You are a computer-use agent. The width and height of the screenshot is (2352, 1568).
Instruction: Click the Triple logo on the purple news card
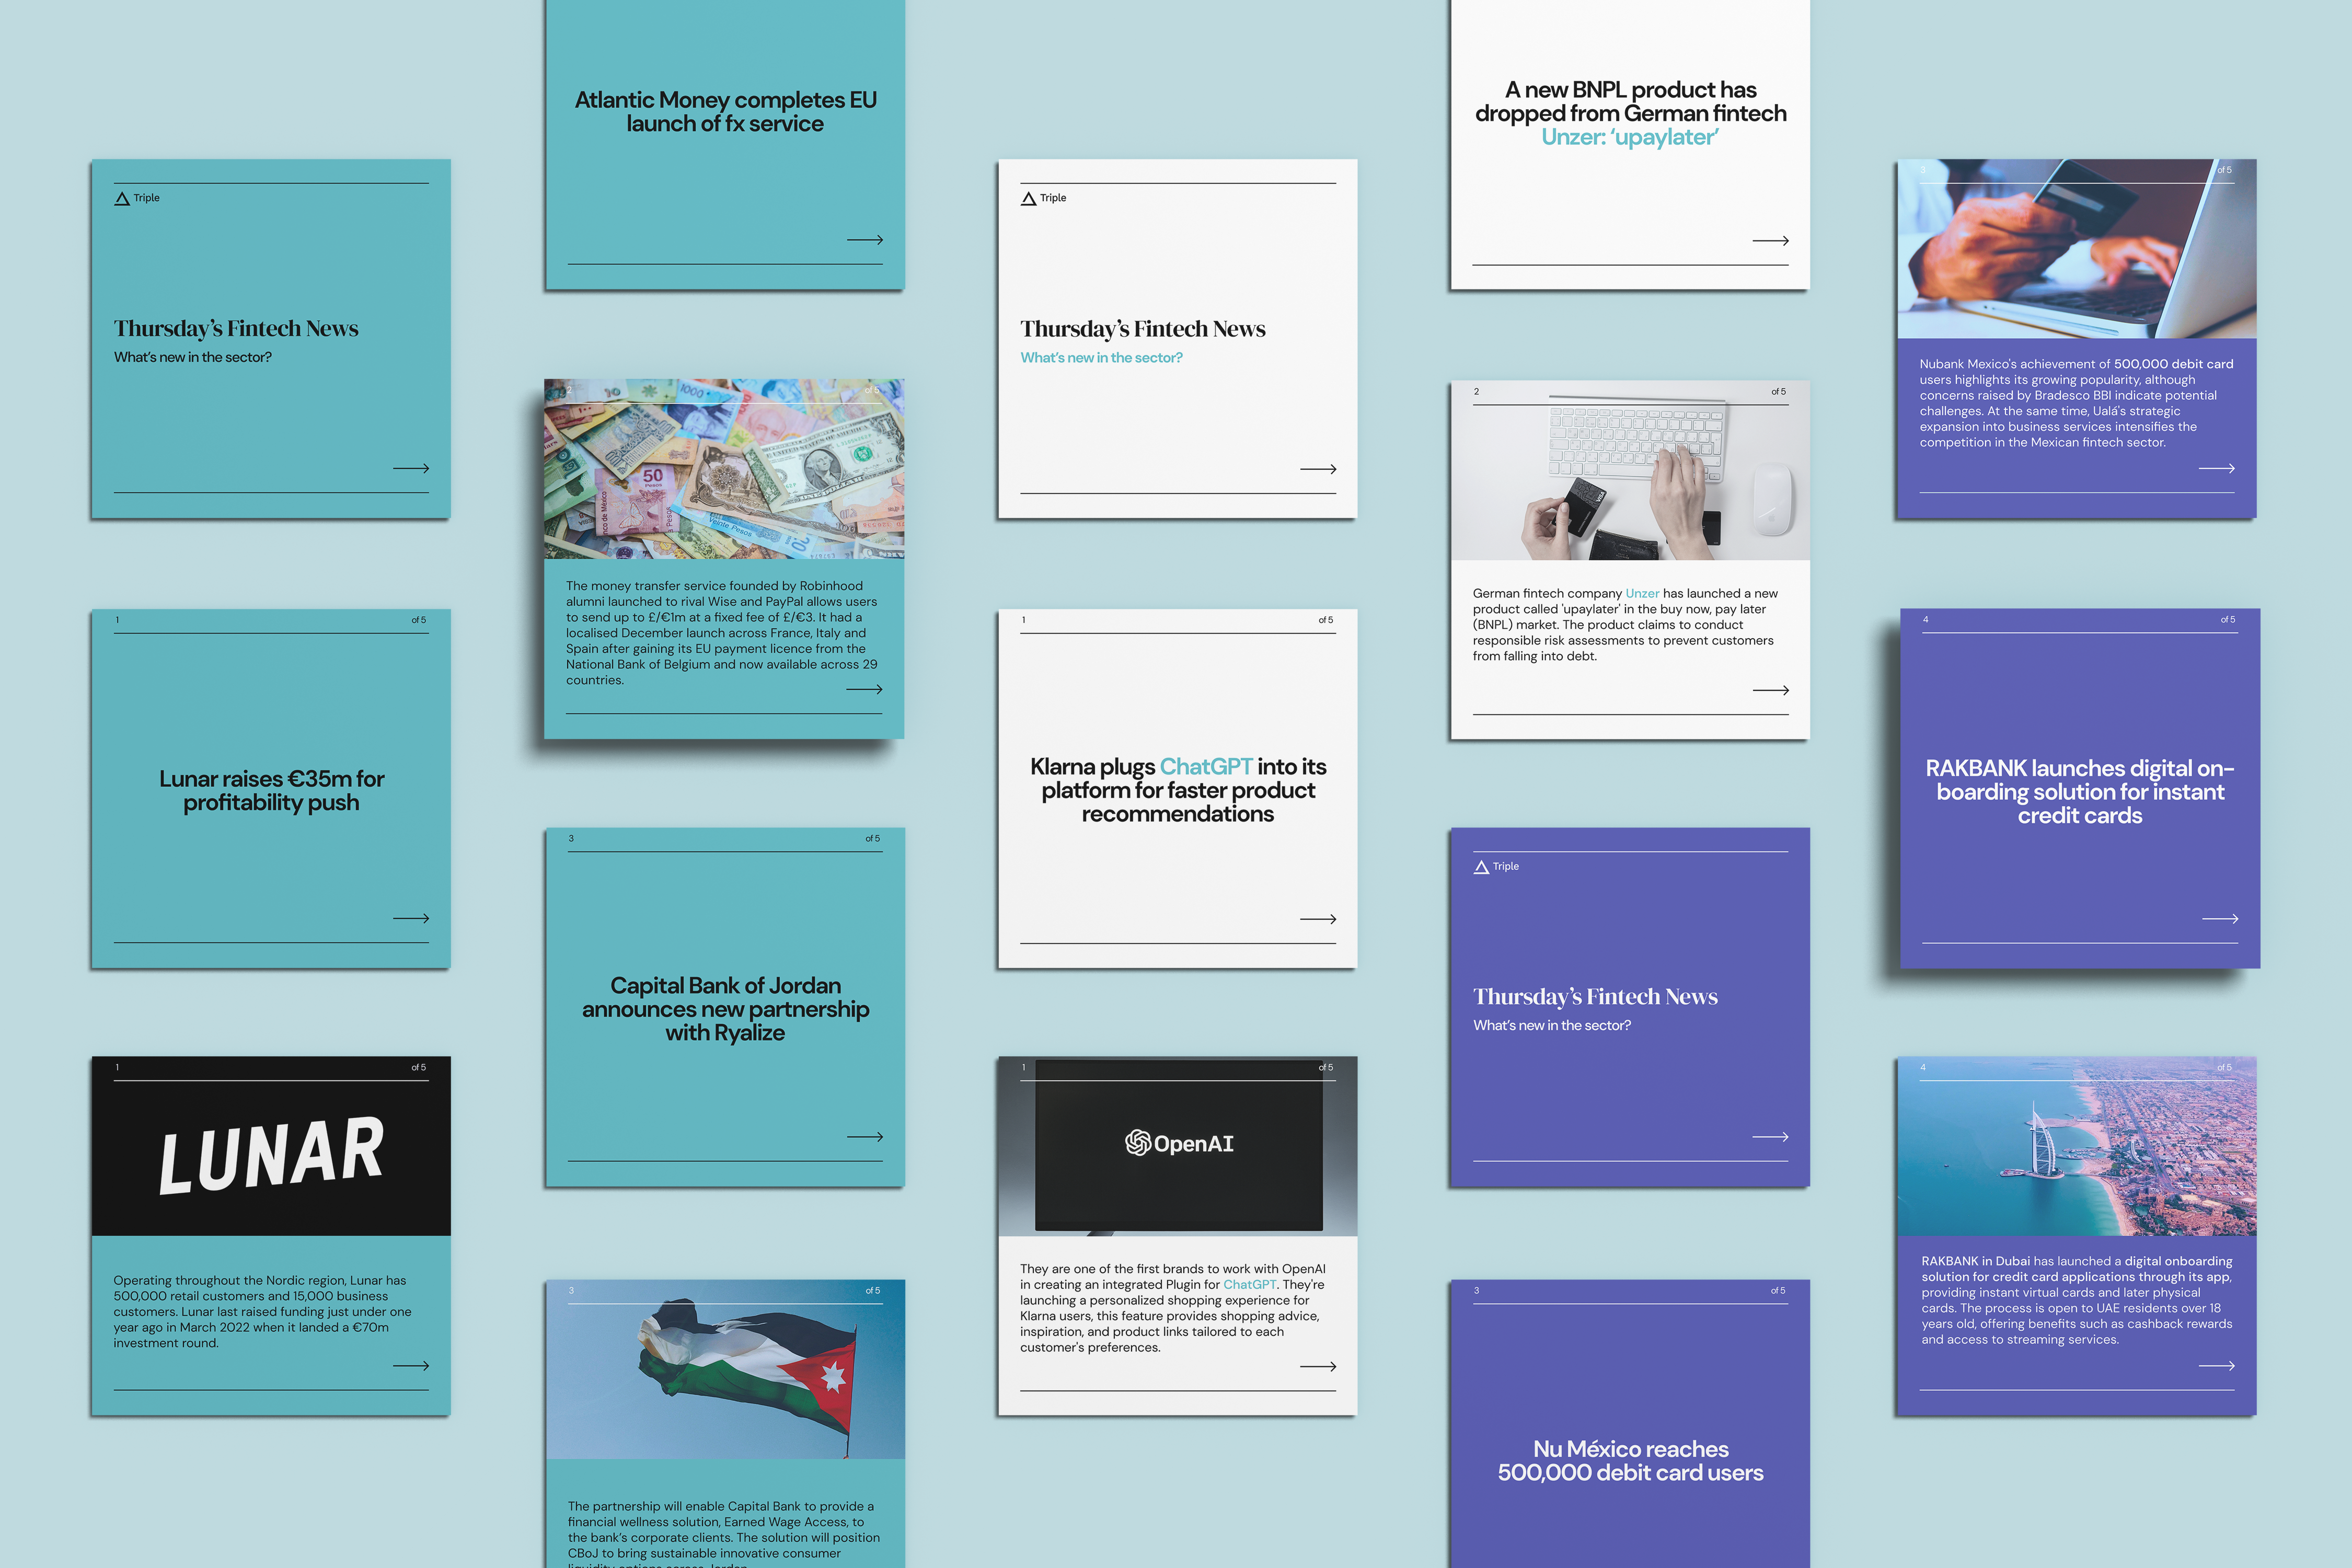(x=1496, y=866)
